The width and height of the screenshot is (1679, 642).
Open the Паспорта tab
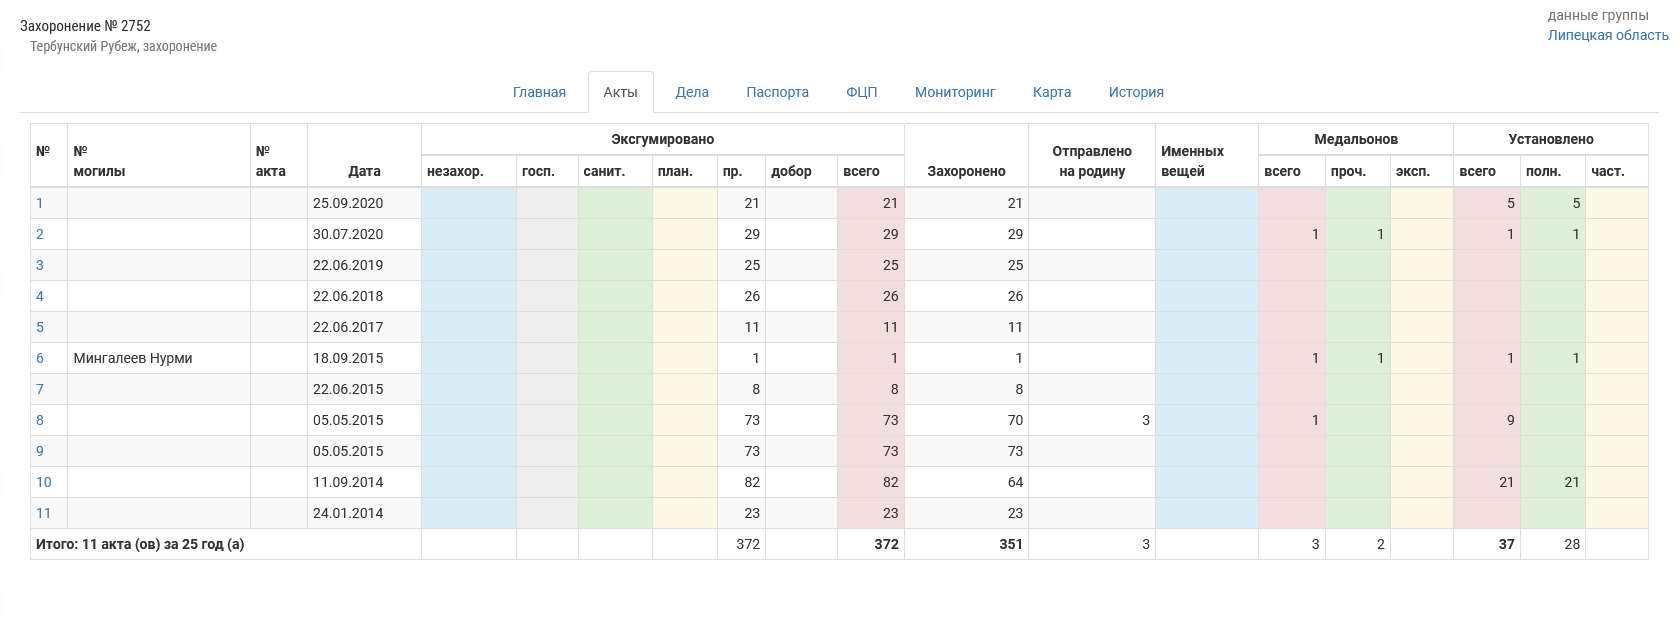coord(777,92)
